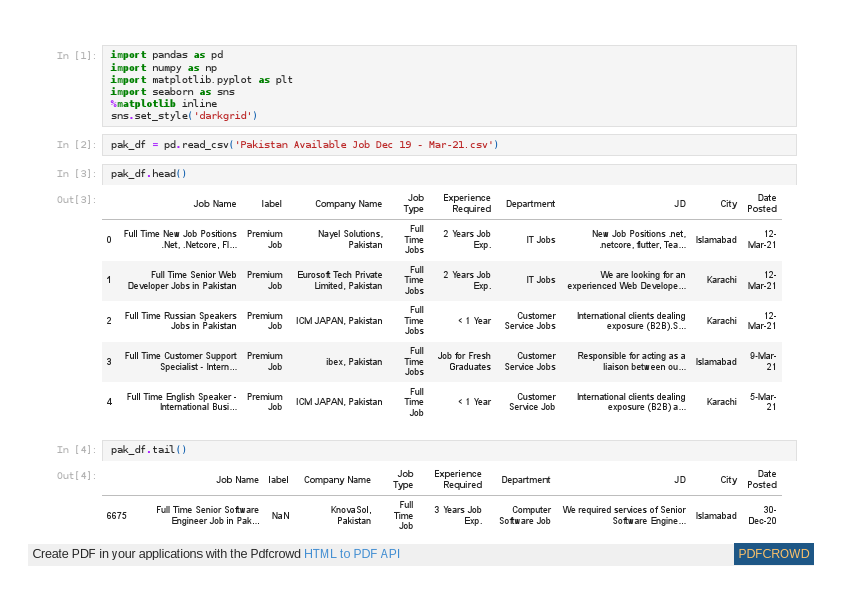
Task: Click the 'Department' header in Out[3]
Action: (531, 204)
